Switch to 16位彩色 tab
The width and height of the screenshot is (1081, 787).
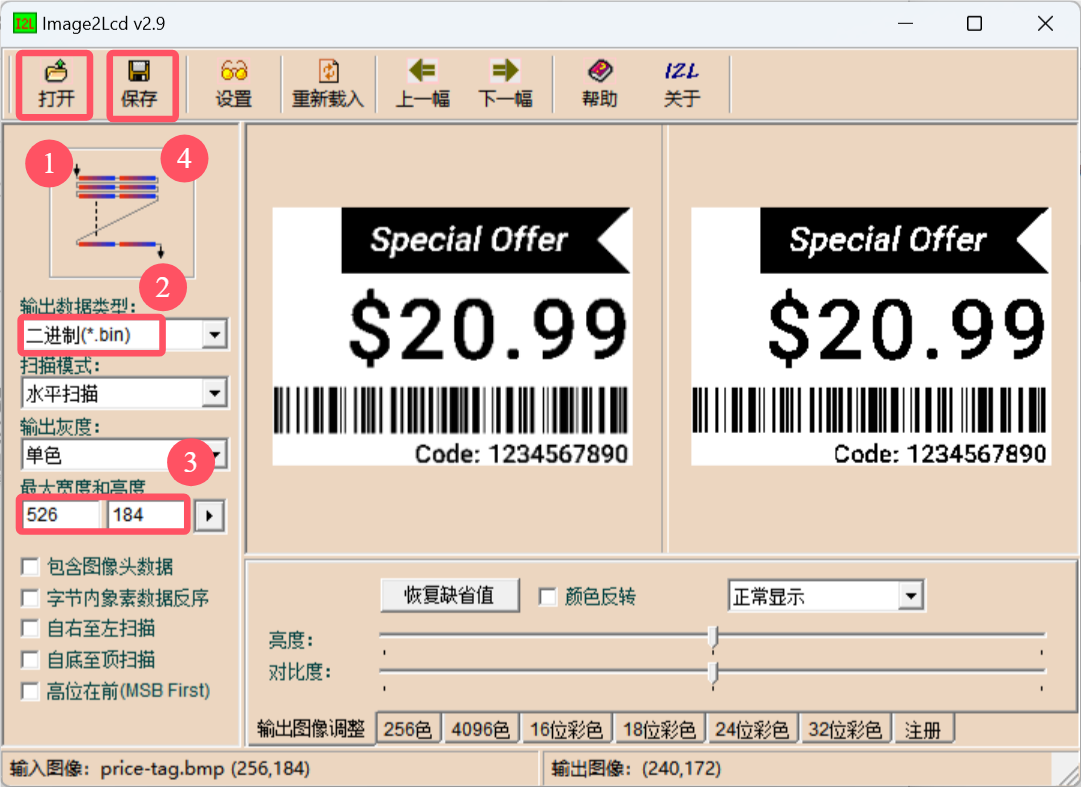[566, 729]
